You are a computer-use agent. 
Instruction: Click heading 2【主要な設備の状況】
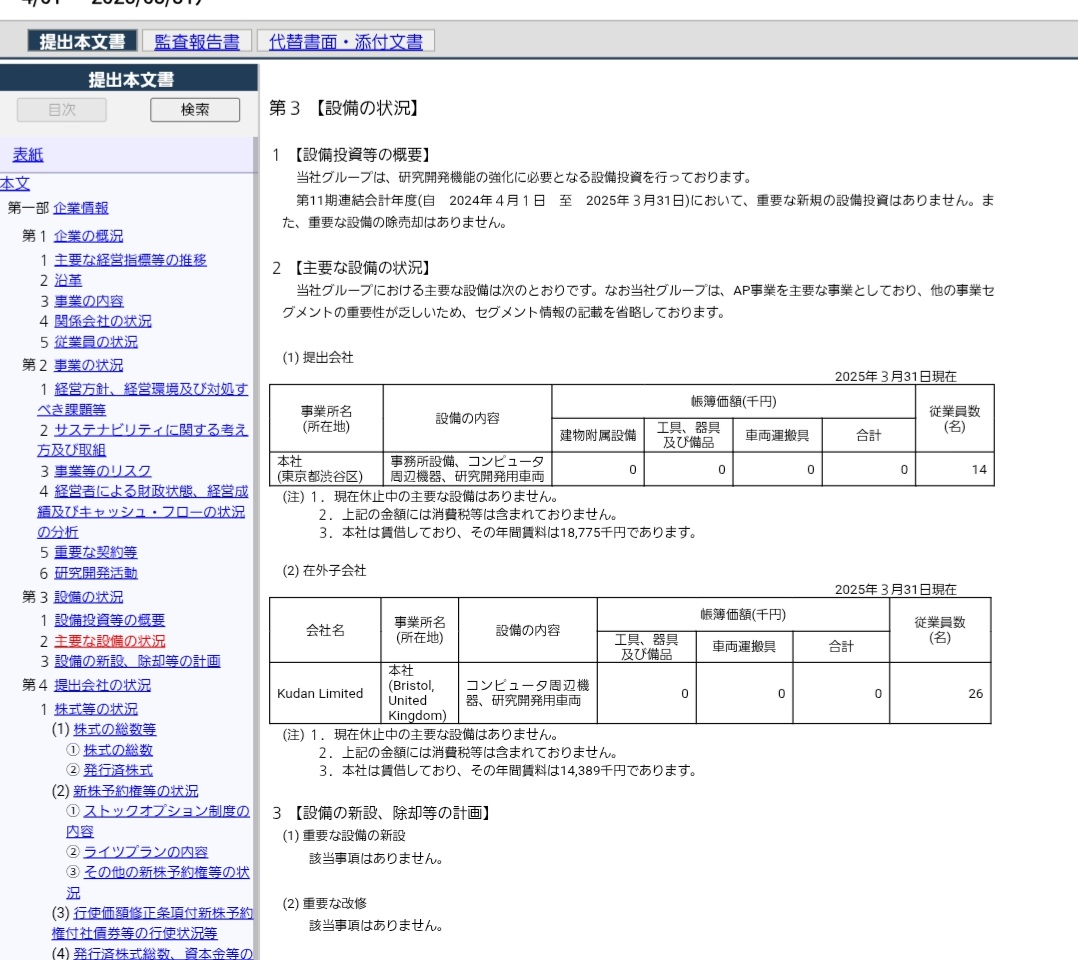pyautogui.click(x=351, y=268)
